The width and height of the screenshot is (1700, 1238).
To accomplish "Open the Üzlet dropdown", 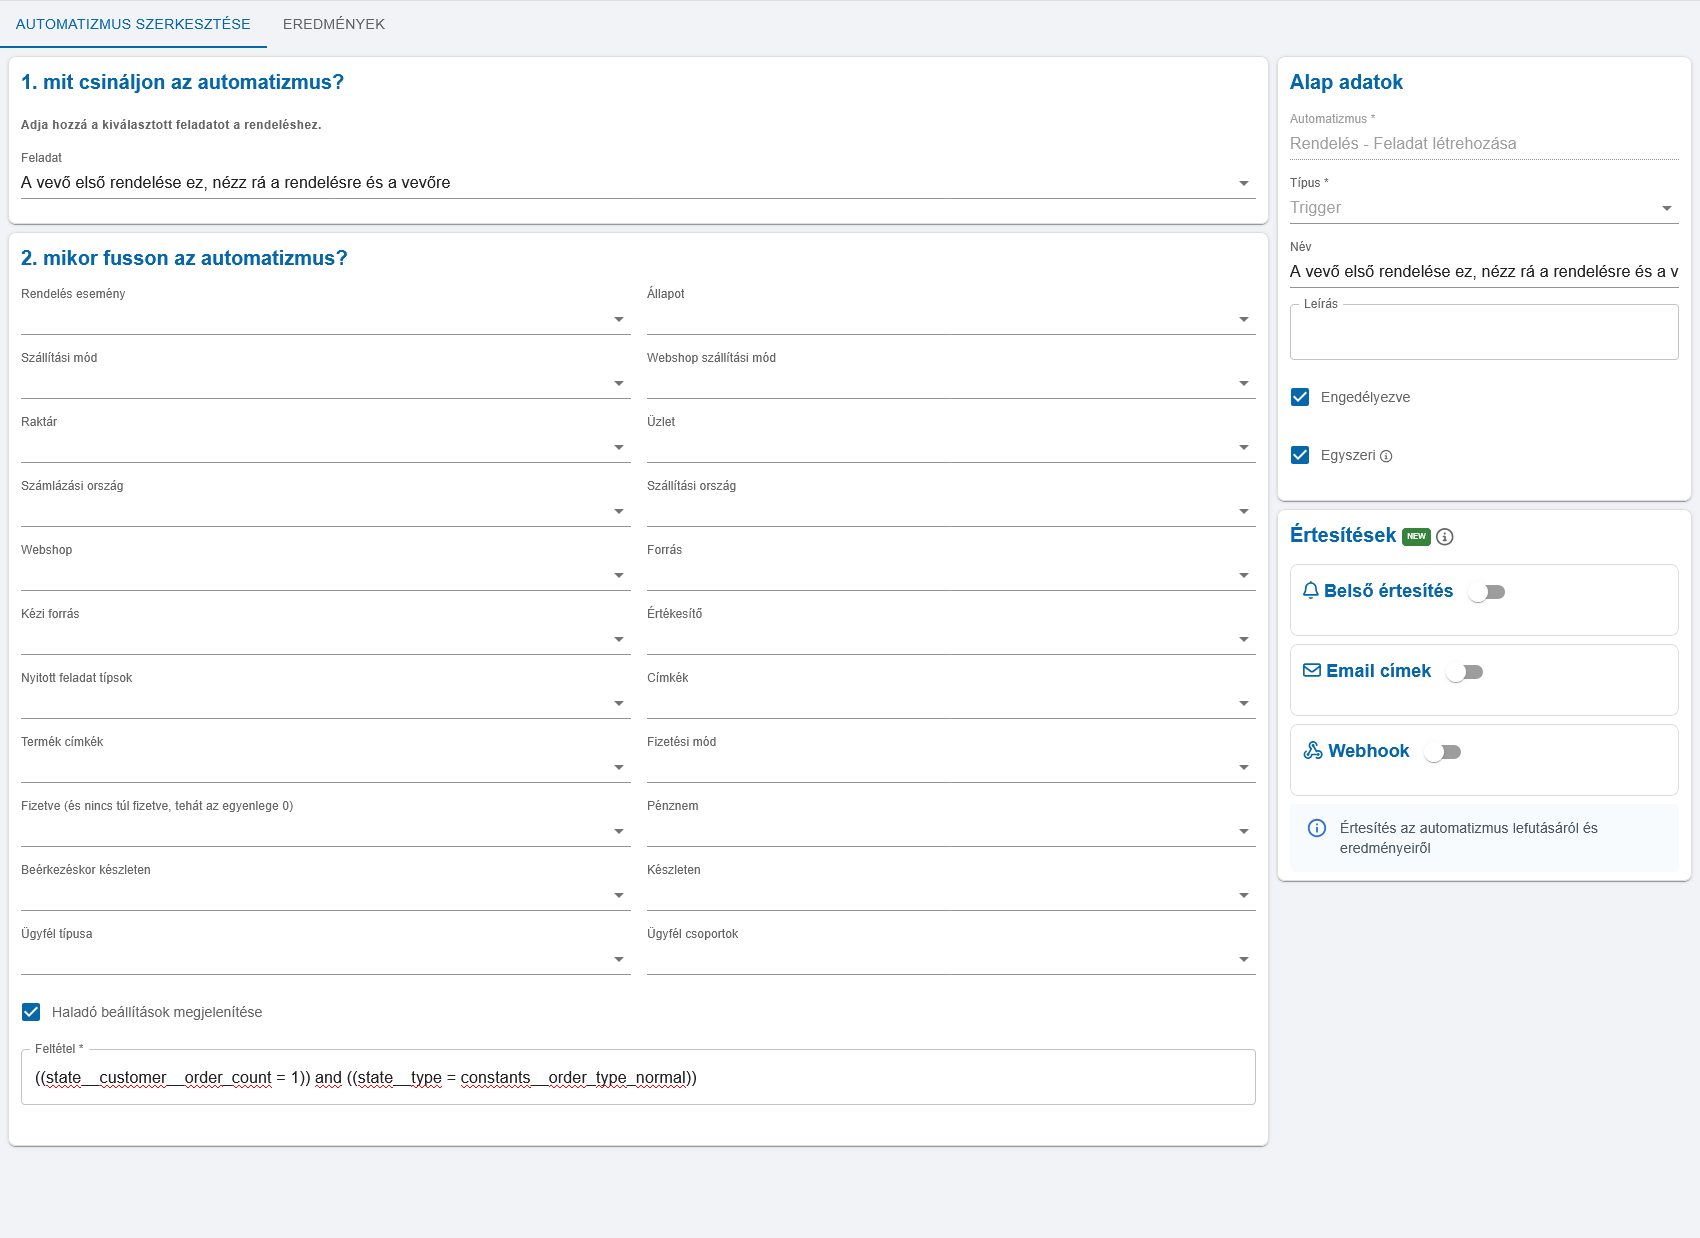I will (951, 447).
